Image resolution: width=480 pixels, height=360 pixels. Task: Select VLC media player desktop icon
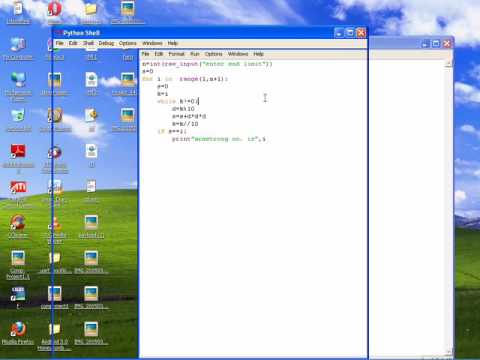pyautogui.click(x=55, y=230)
